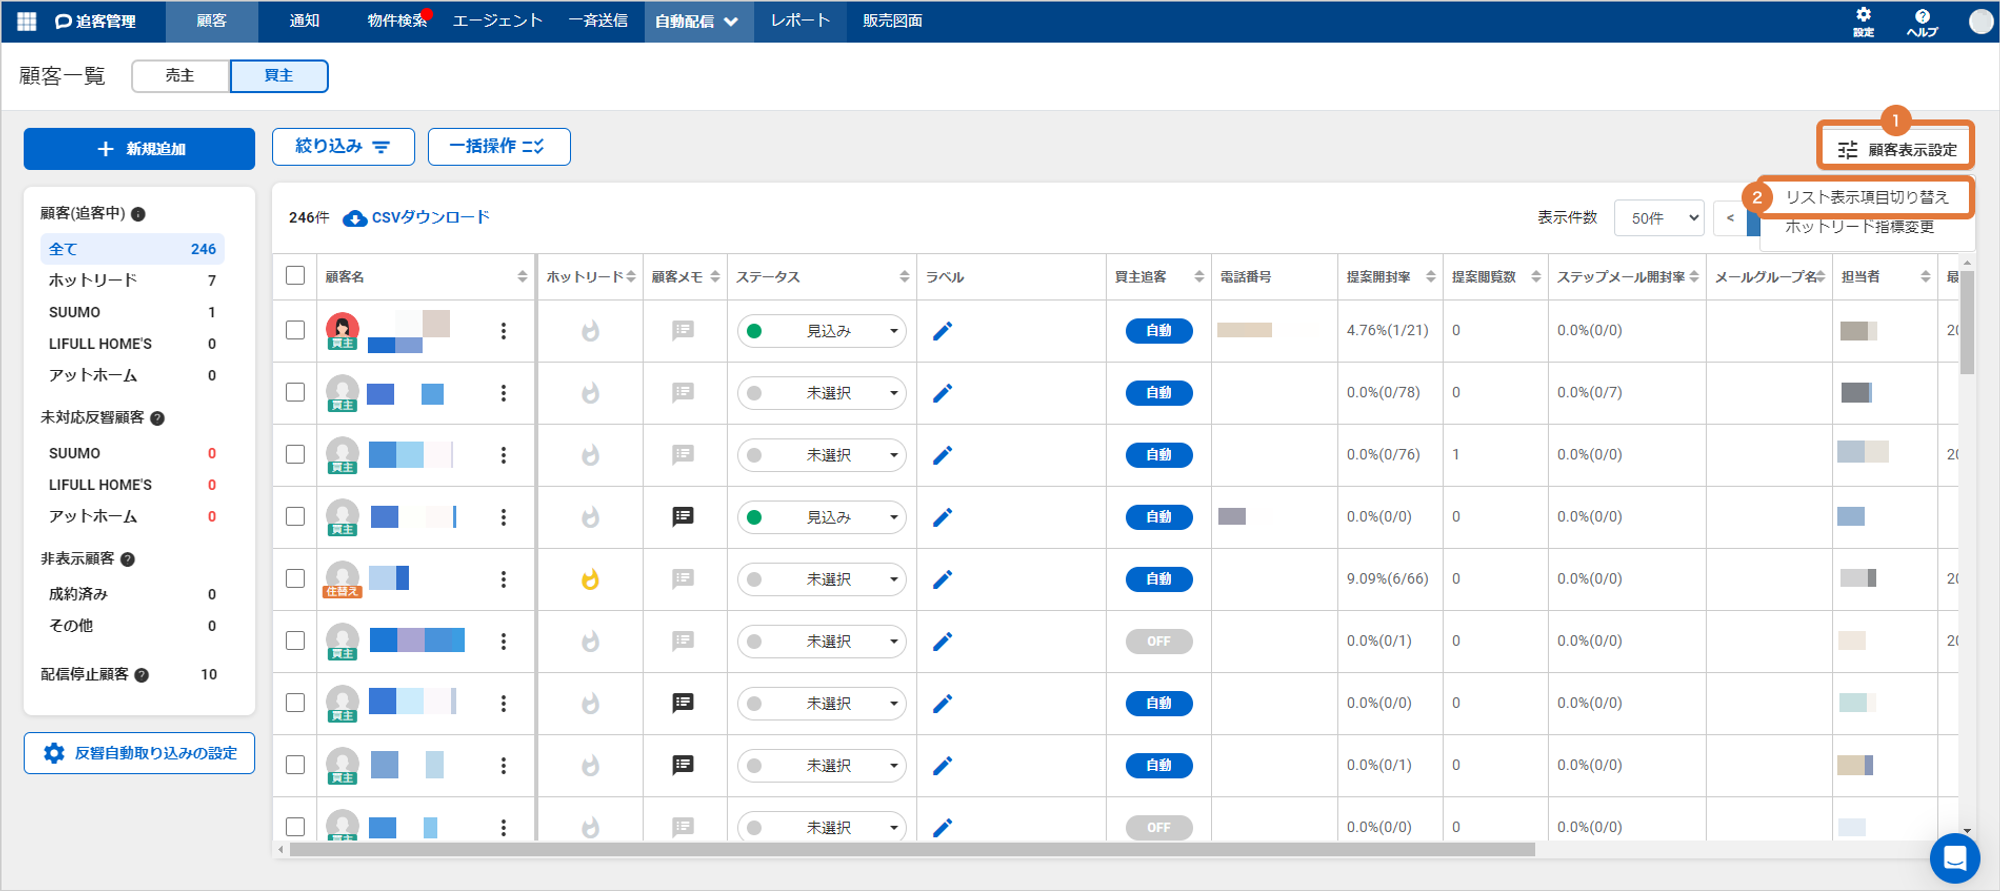Toggle hot lead flame in 4.76%(1/21) row
The width and height of the screenshot is (2000, 891).
click(x=590, y=331)
